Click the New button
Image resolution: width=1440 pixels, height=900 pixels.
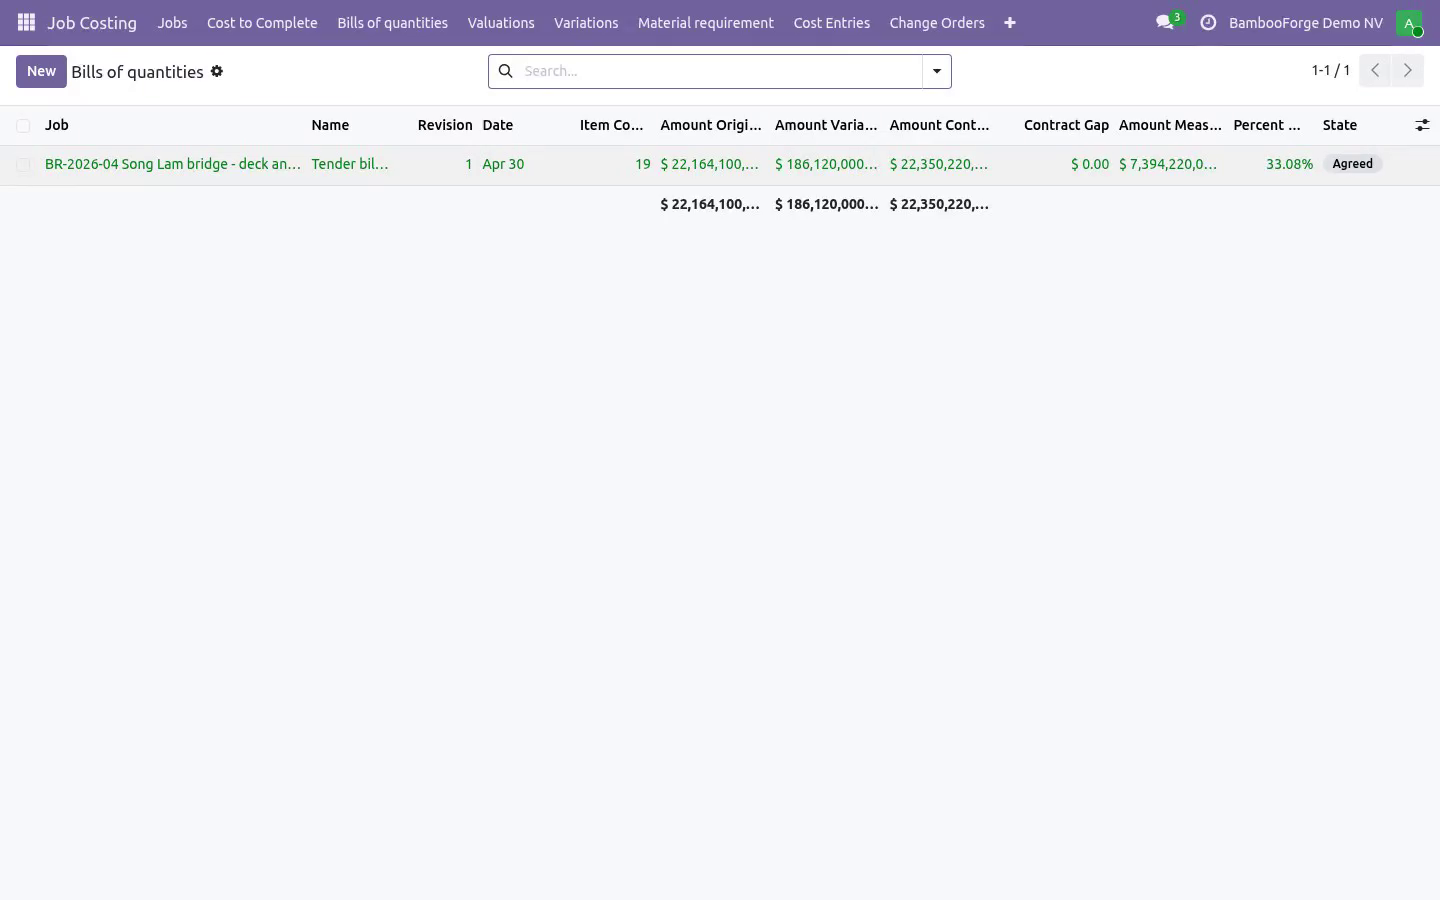41,71
